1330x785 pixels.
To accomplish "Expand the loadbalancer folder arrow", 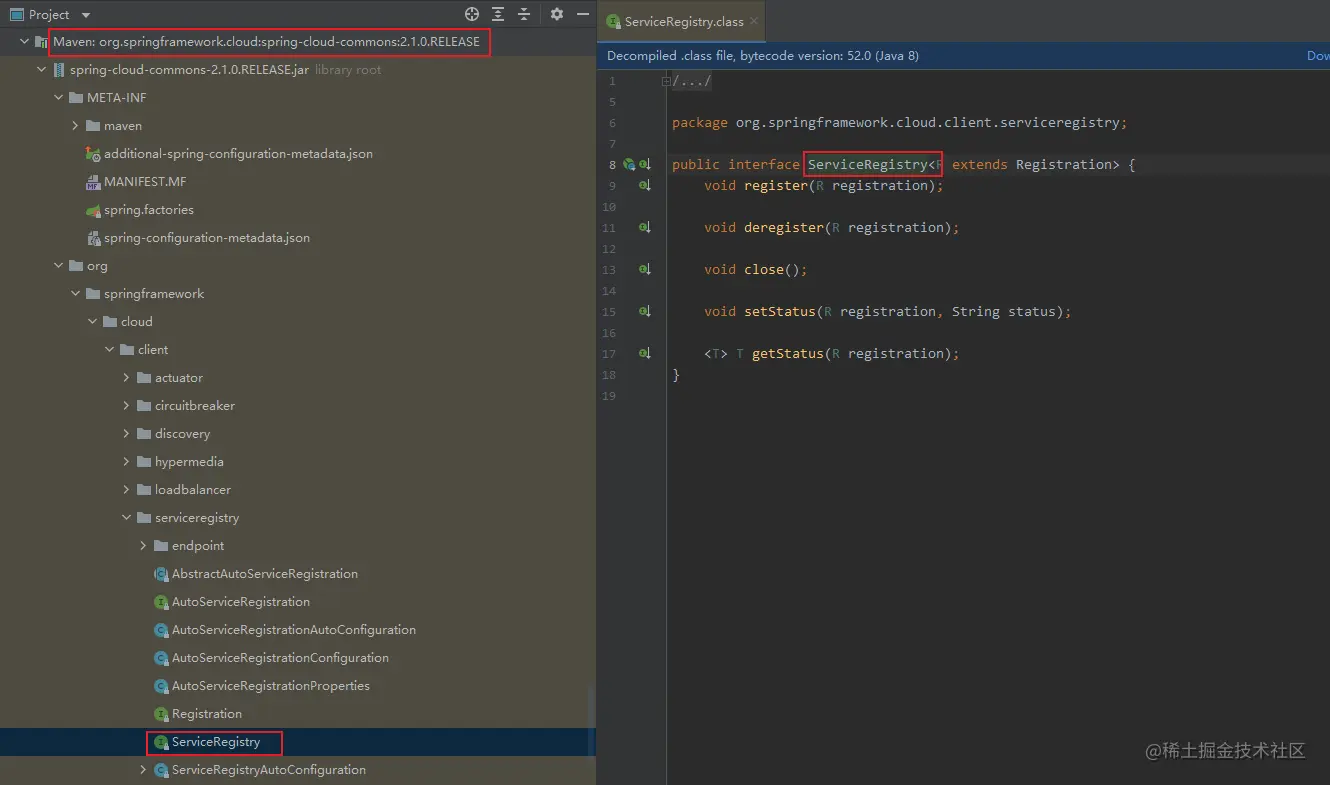I will [x=126, y=490].
